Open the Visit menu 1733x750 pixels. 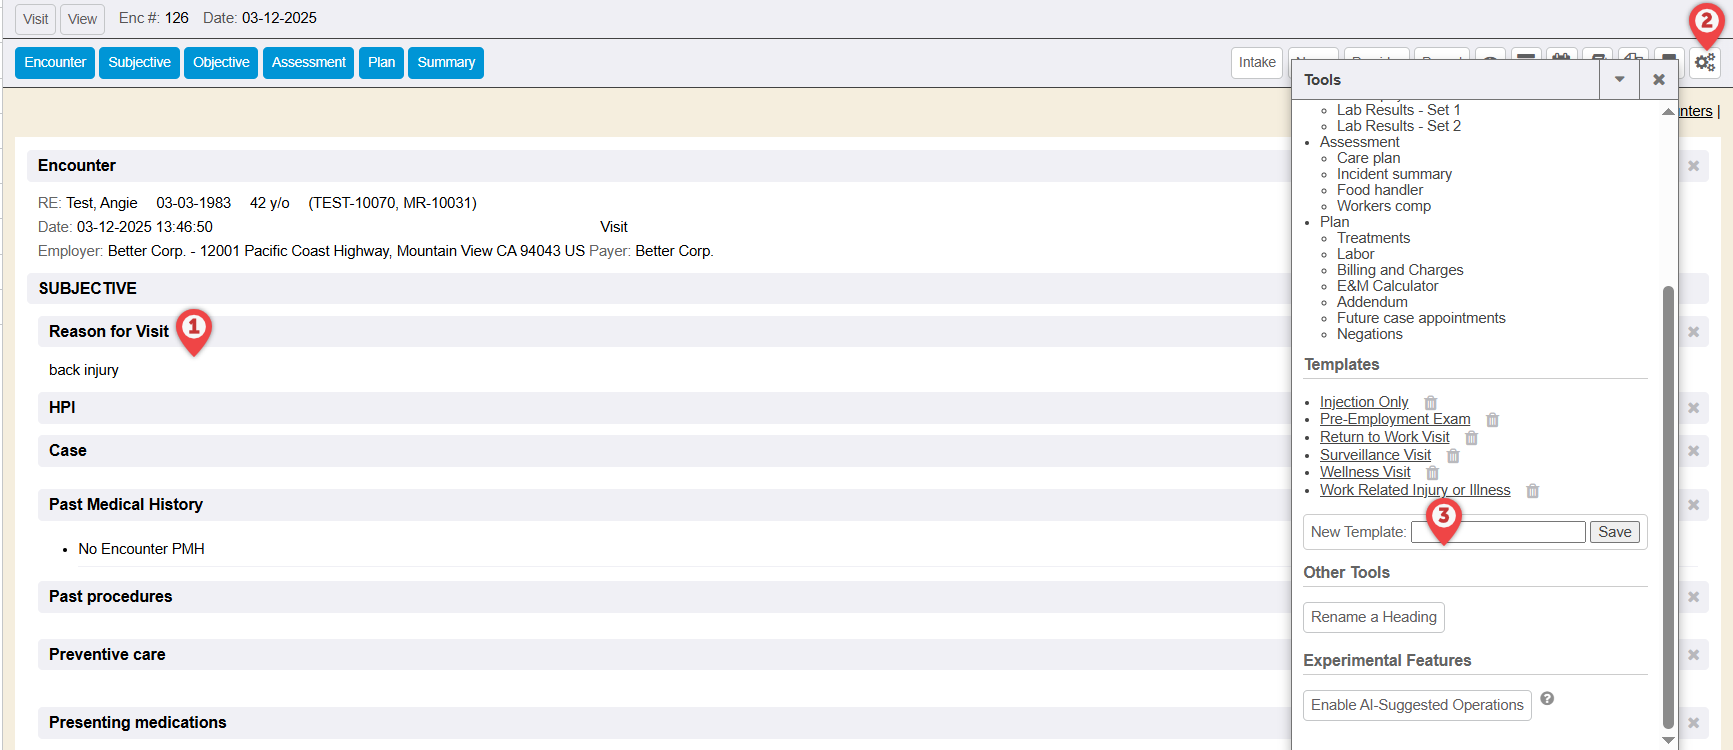[x=35, y=19]
